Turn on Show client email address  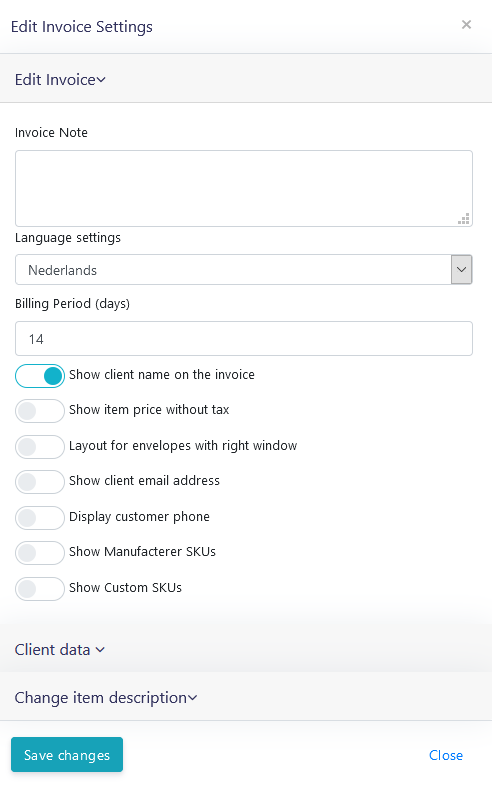tap(40, 482)
